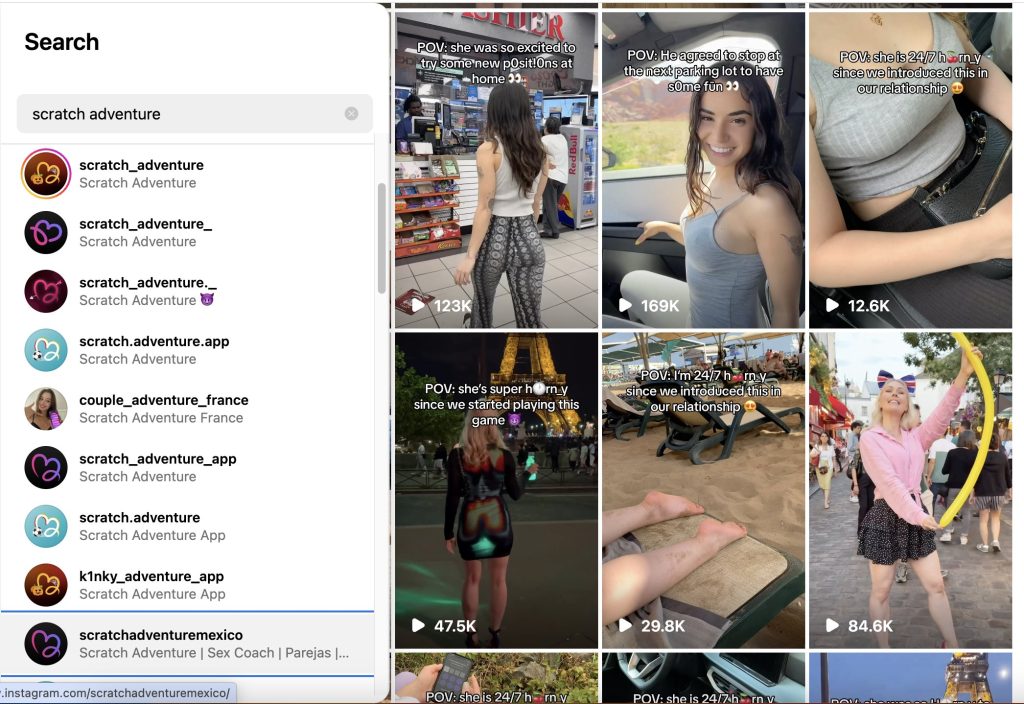1024x704 pixels.
Task: Play the beach reel with 29.8K views
Action: [x=703, y=490]
